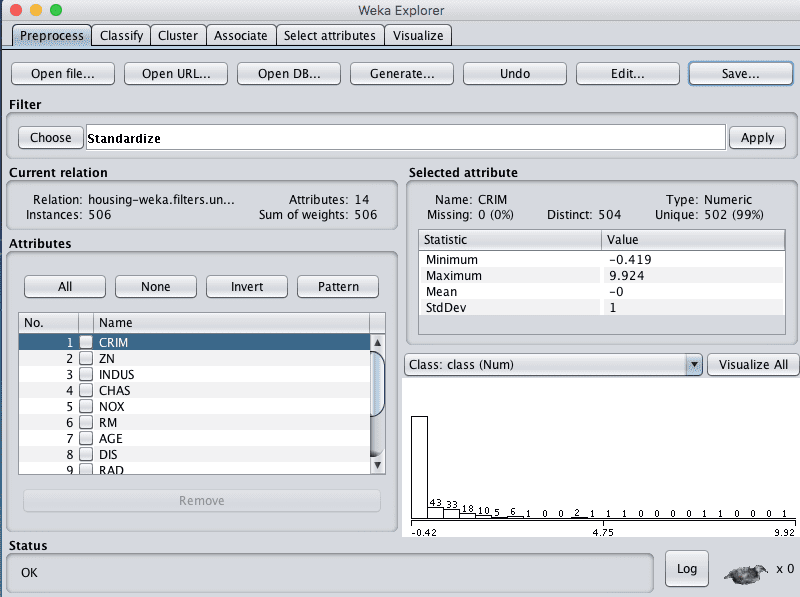800x597 pixels.
Task: Select the CHAS attribute row
Action: coord(194,390)
